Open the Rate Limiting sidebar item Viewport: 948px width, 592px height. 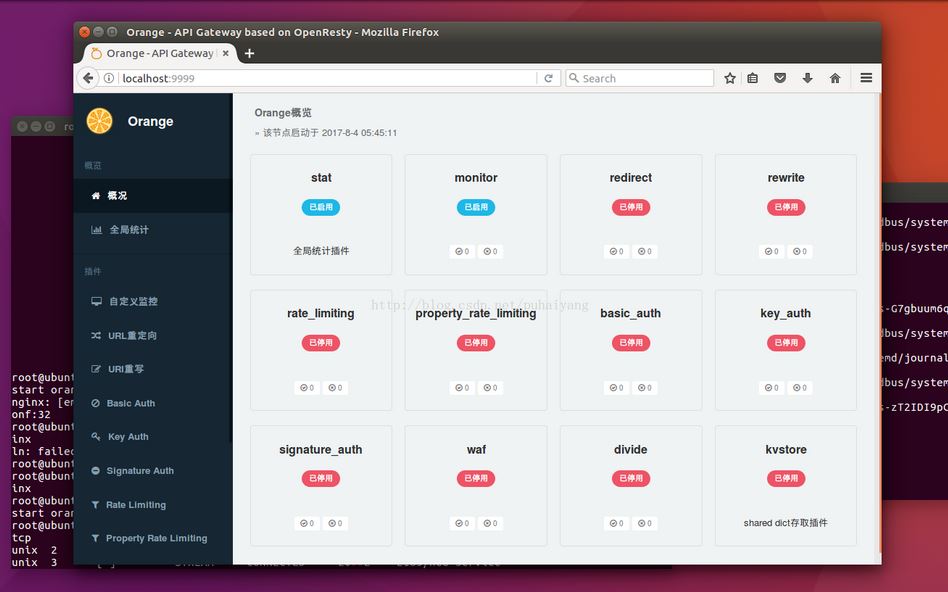[152, 504]
